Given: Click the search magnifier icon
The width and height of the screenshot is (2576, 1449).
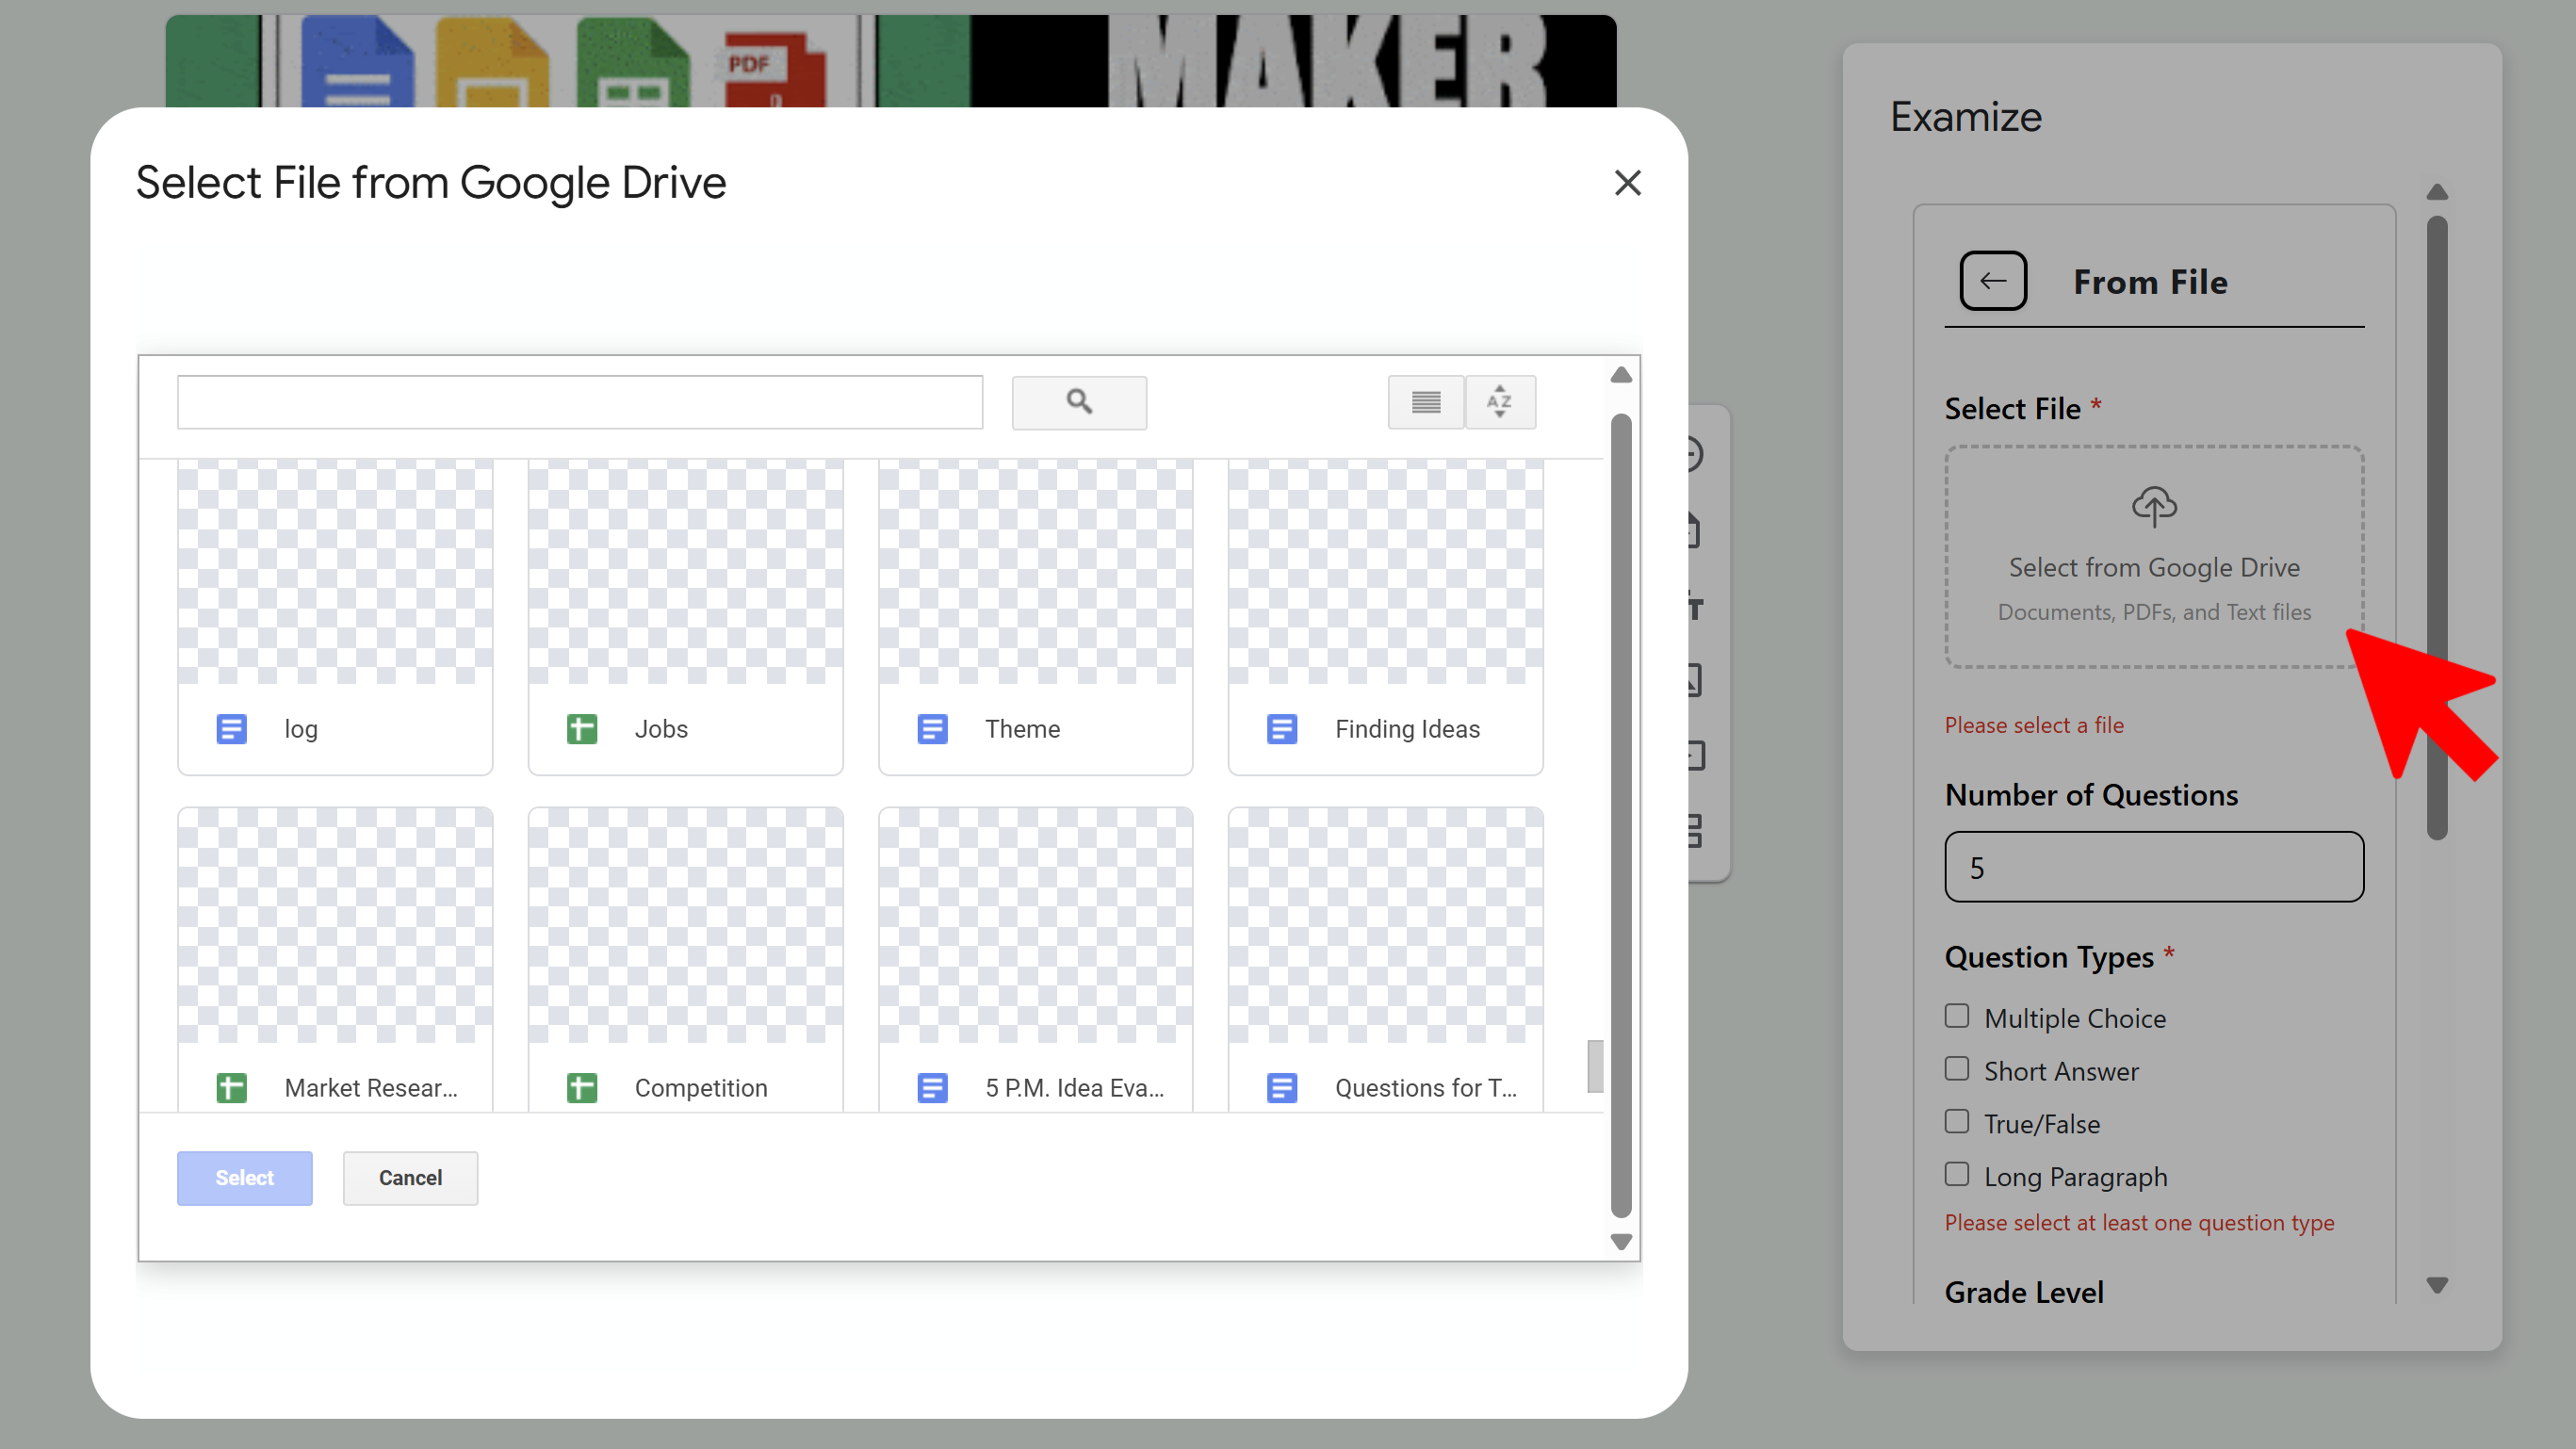Looking at the screenshot, I should point(1079,402).
